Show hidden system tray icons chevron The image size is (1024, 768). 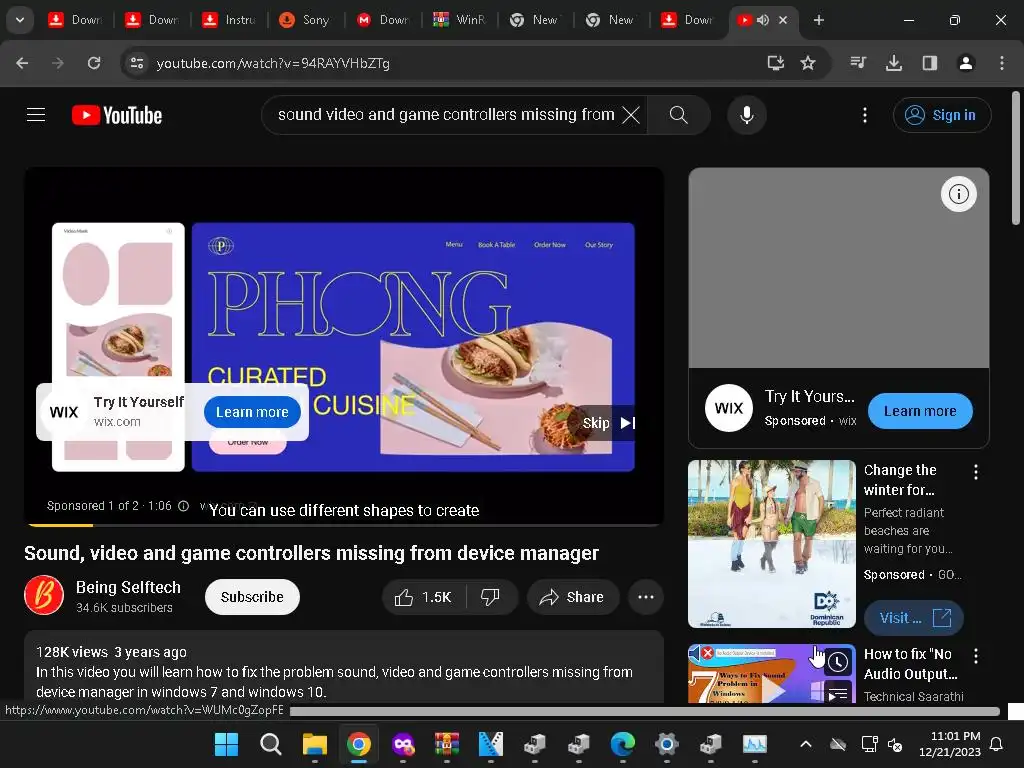click(x=806, y=744)
